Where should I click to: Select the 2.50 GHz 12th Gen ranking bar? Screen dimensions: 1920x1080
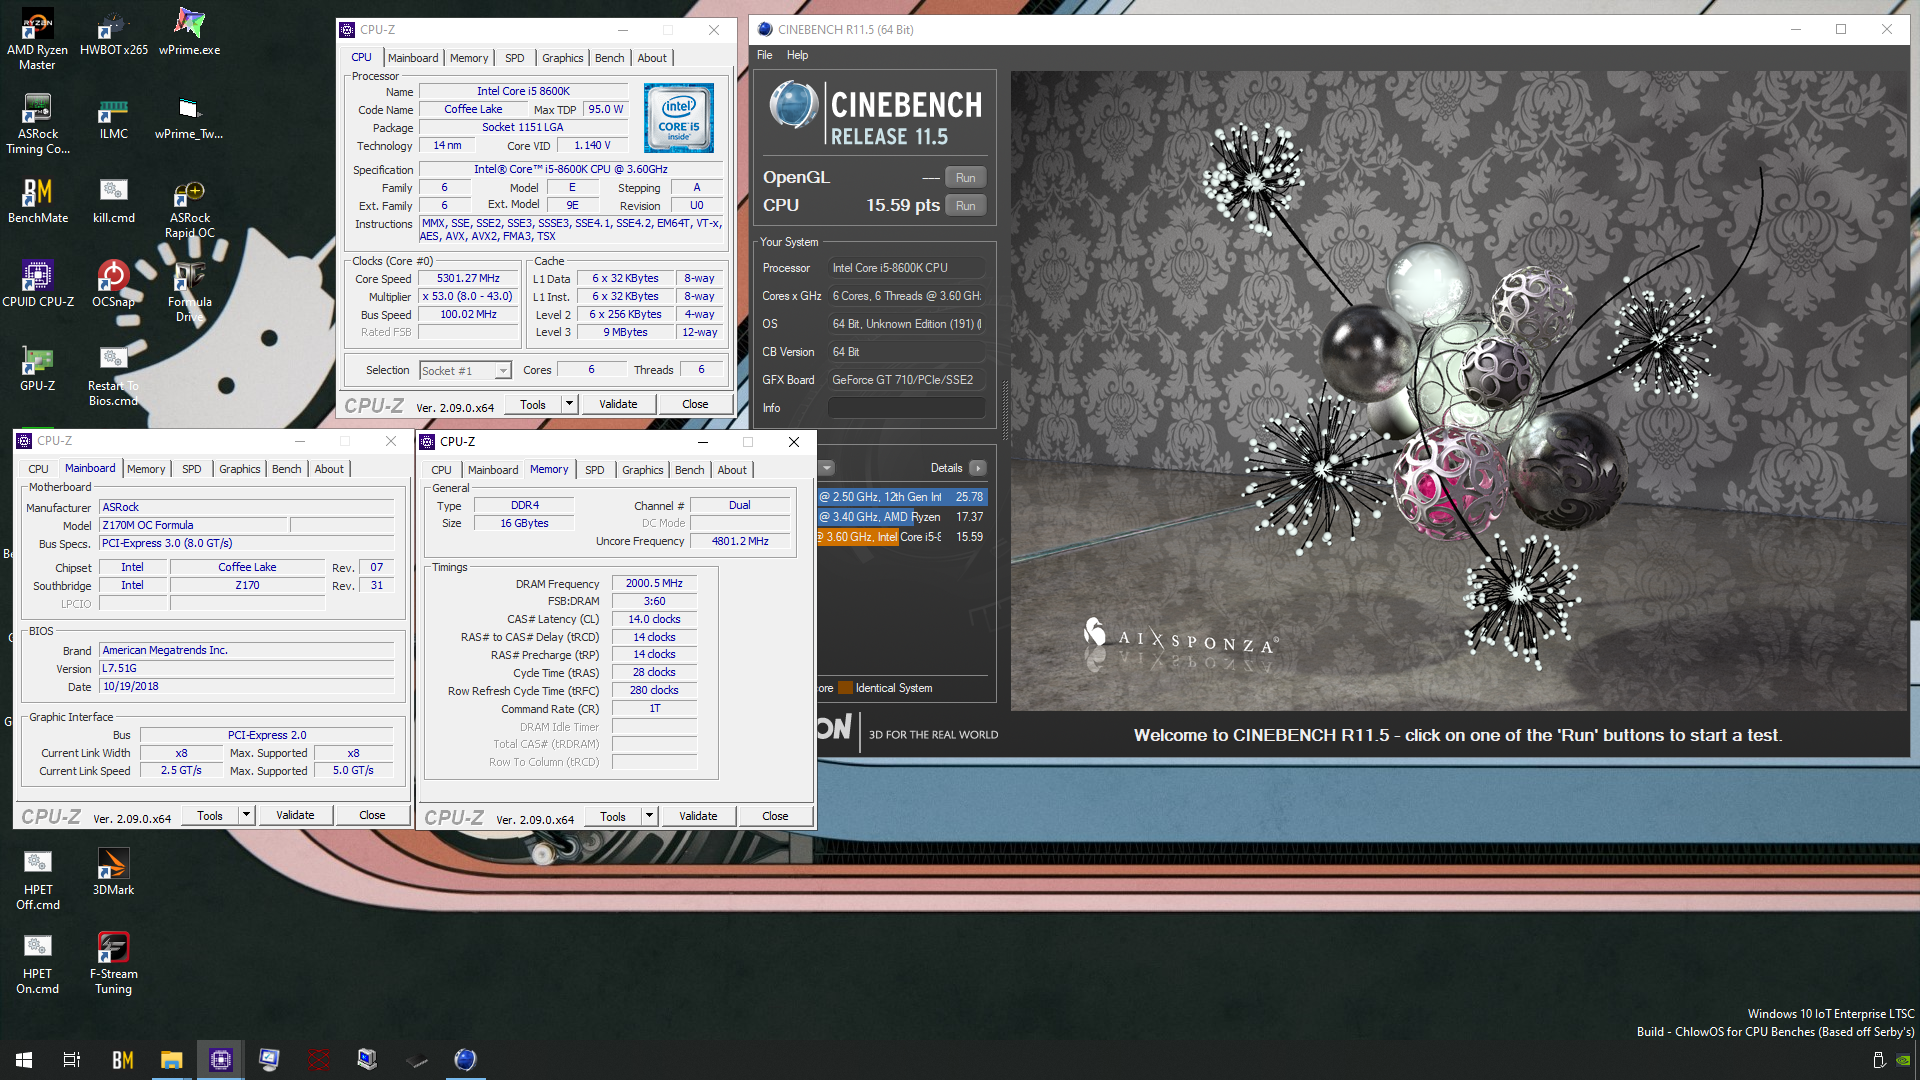902,497
